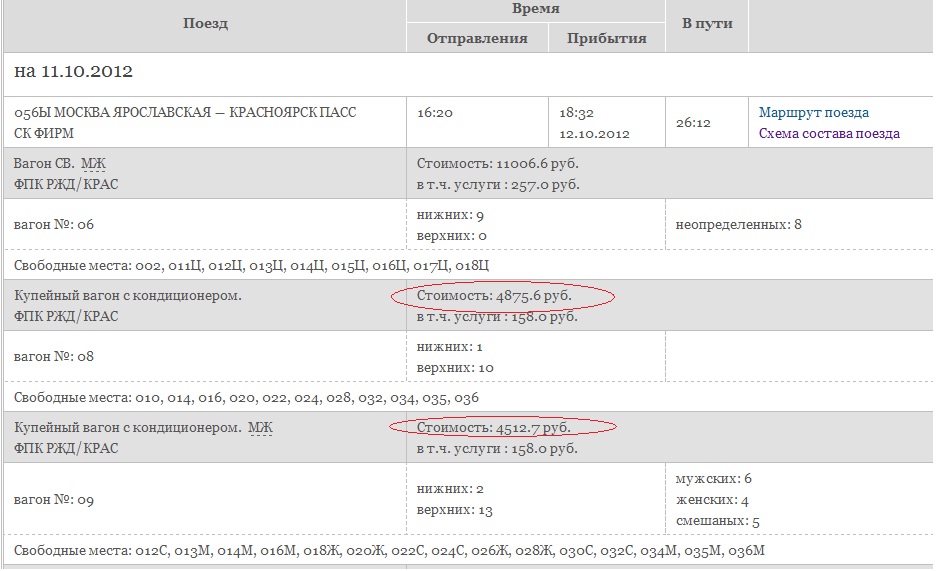Click the circled price 4512.7 руб.
This screenshot has height=571, width=936.
coord(500,428)
